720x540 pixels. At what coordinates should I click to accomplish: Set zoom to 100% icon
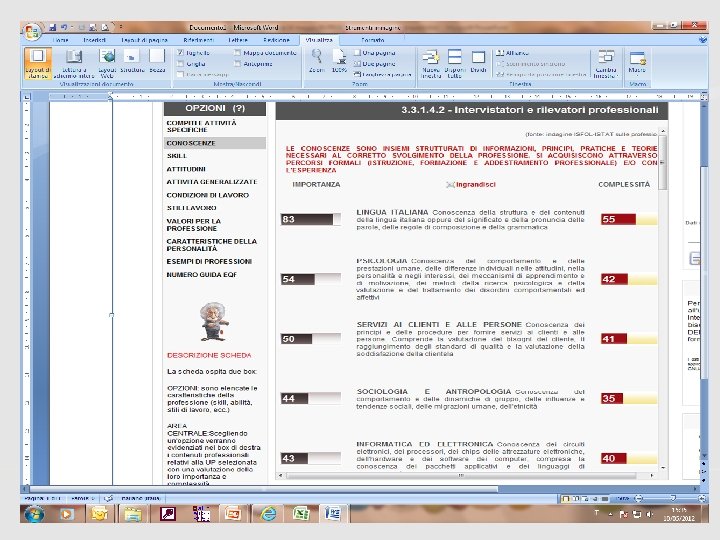coord(339,61)
